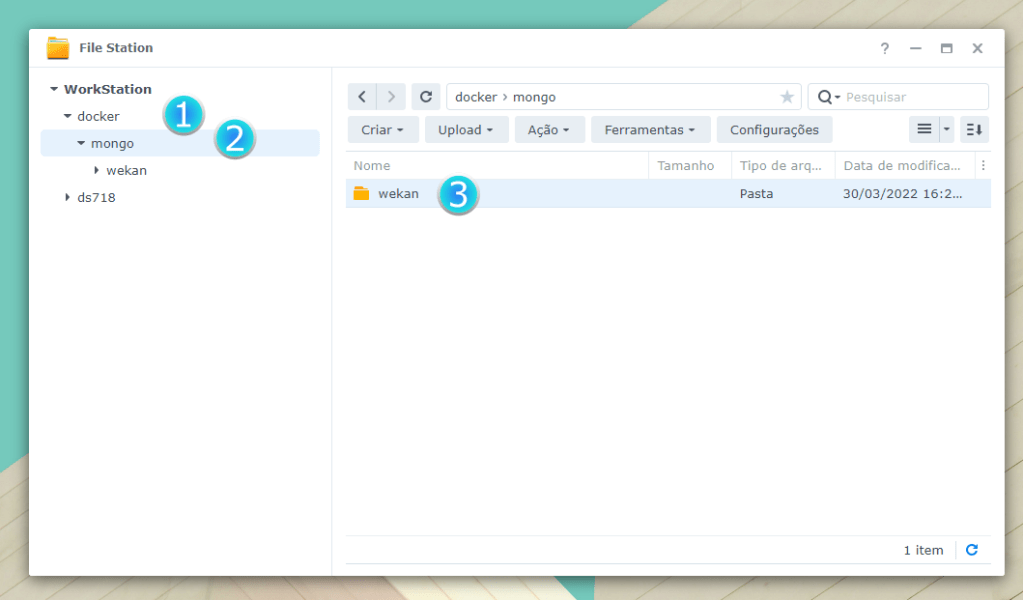Open the Criar dropdown menu
The height and width of the screenshot is (600, 1023).
(383, 130)
